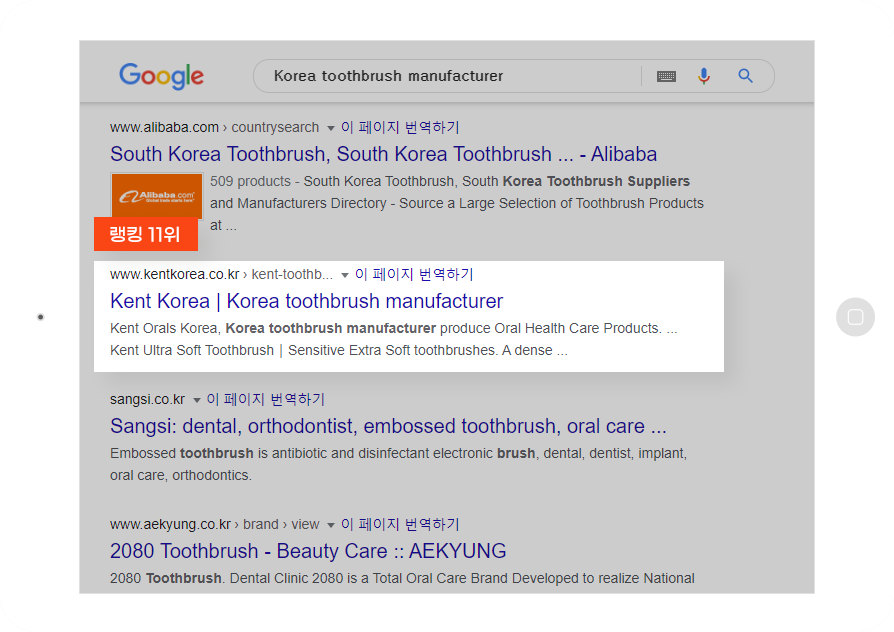Open the on-screen keyboard icon
This screenshot has width=894, height=632.
point(666,76)
